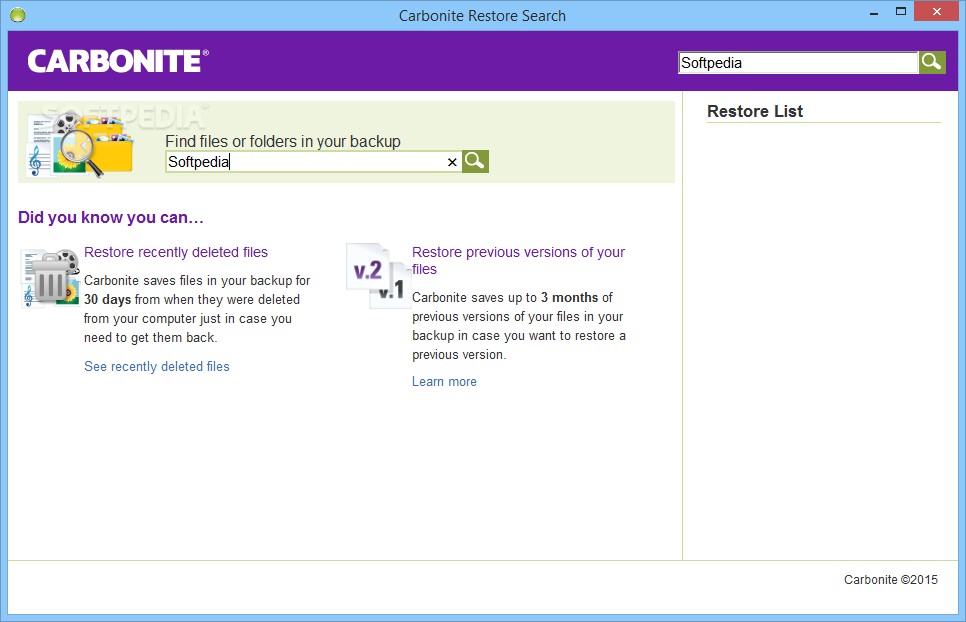Clear the Find files search text with X

(452, 162)
